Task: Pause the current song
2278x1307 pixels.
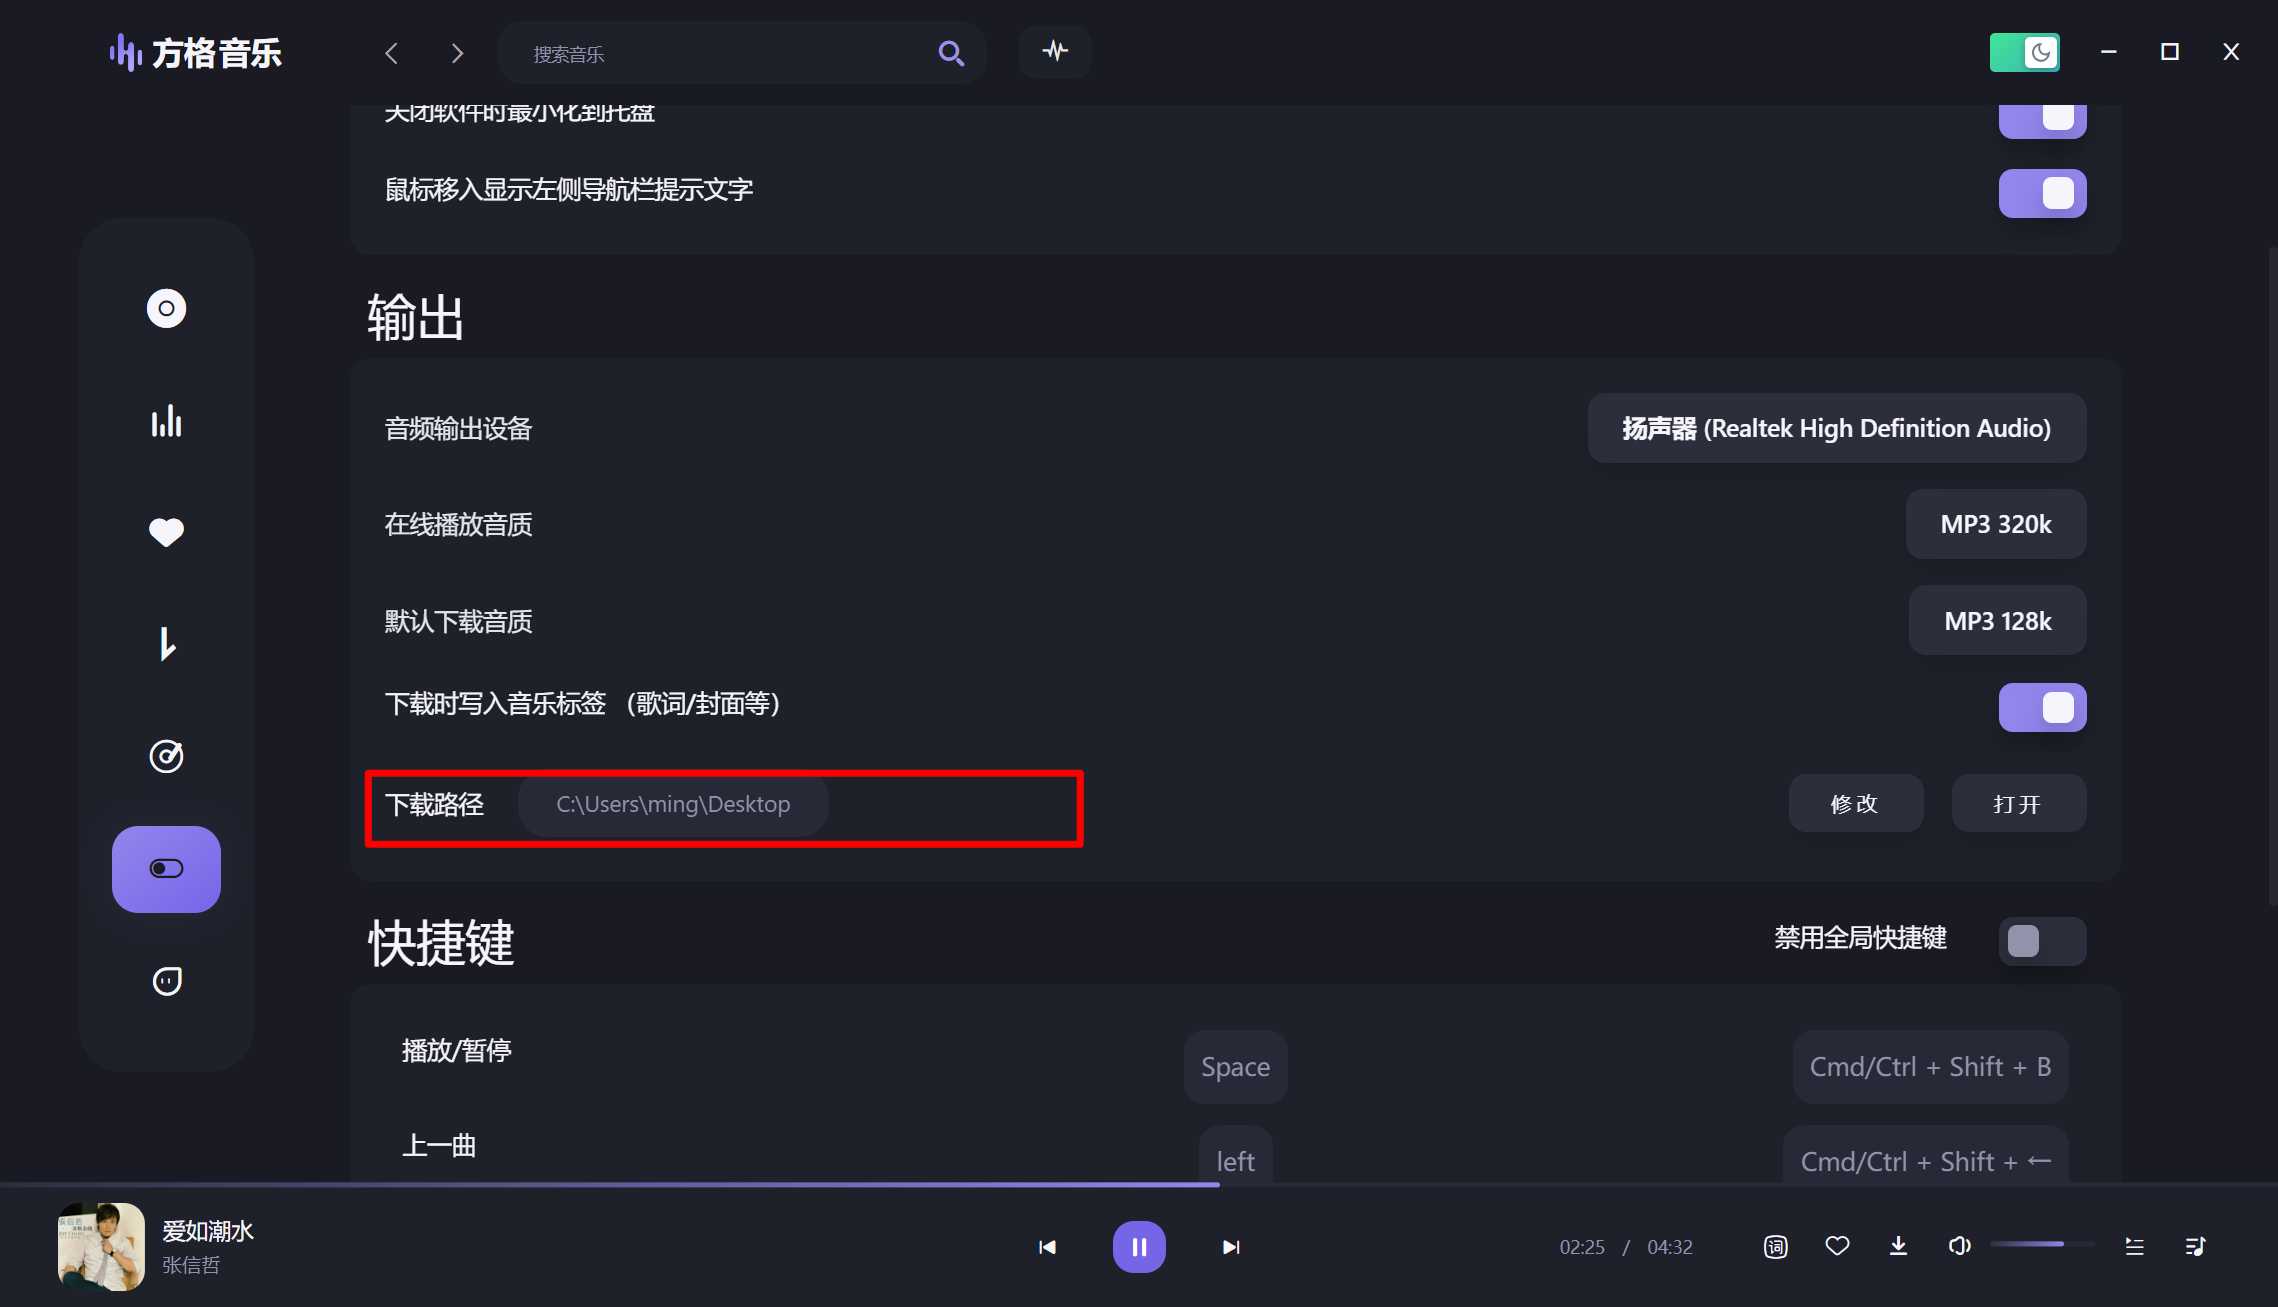Action: point(1139,1247)
